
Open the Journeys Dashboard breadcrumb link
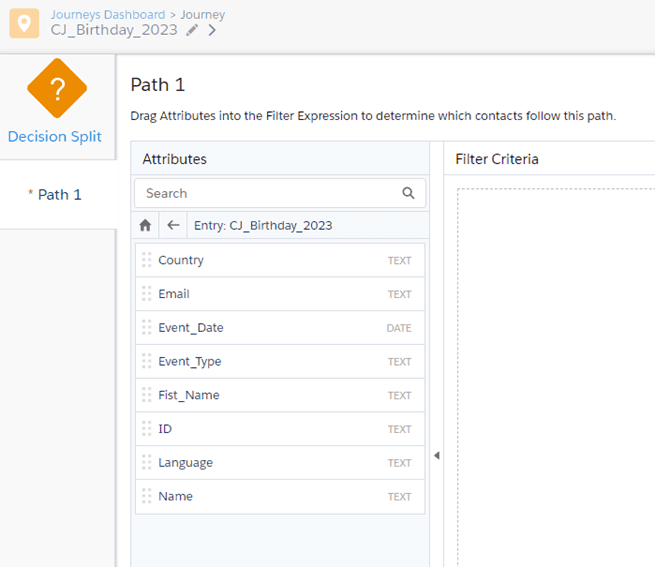(108, 15)
